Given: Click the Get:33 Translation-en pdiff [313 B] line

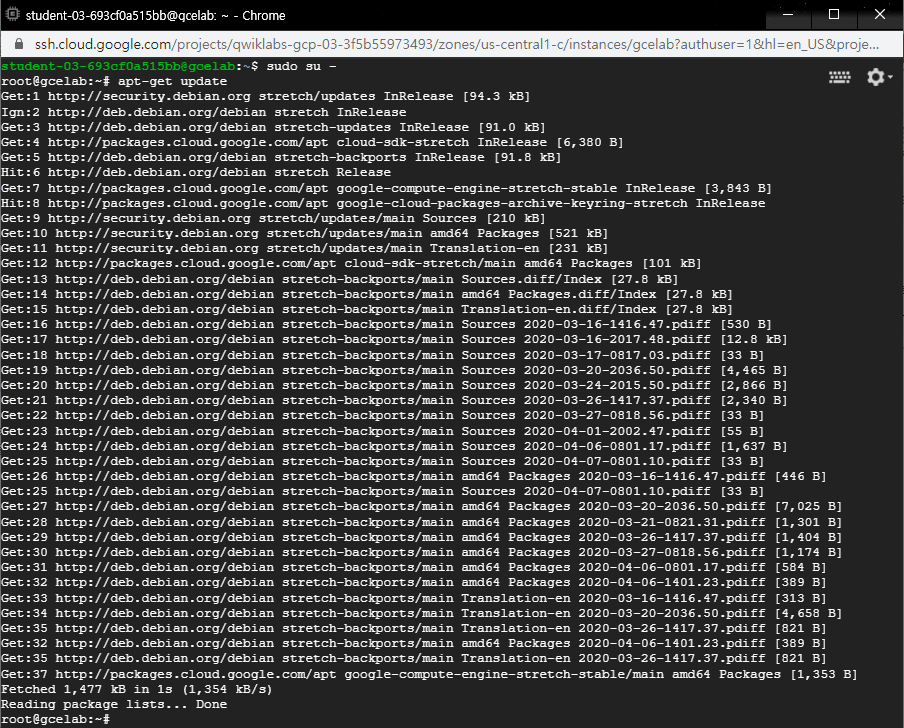Looking at the screenshot, I should (x=413, y=598).
